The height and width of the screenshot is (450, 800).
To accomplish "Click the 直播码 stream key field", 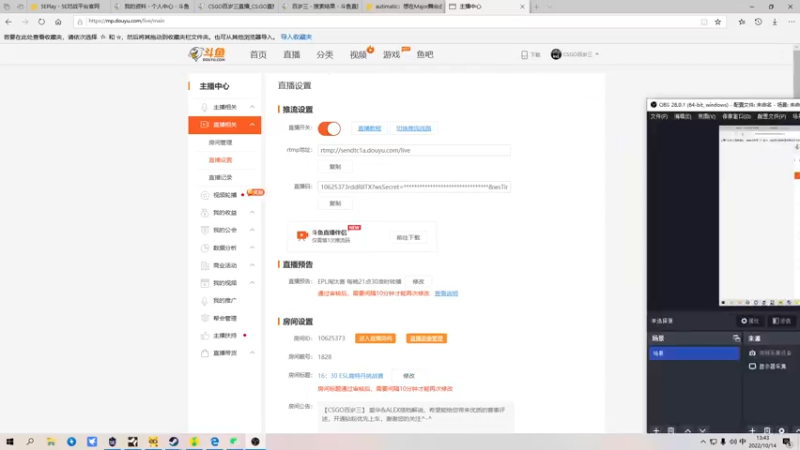I will [x=414, y=187].
